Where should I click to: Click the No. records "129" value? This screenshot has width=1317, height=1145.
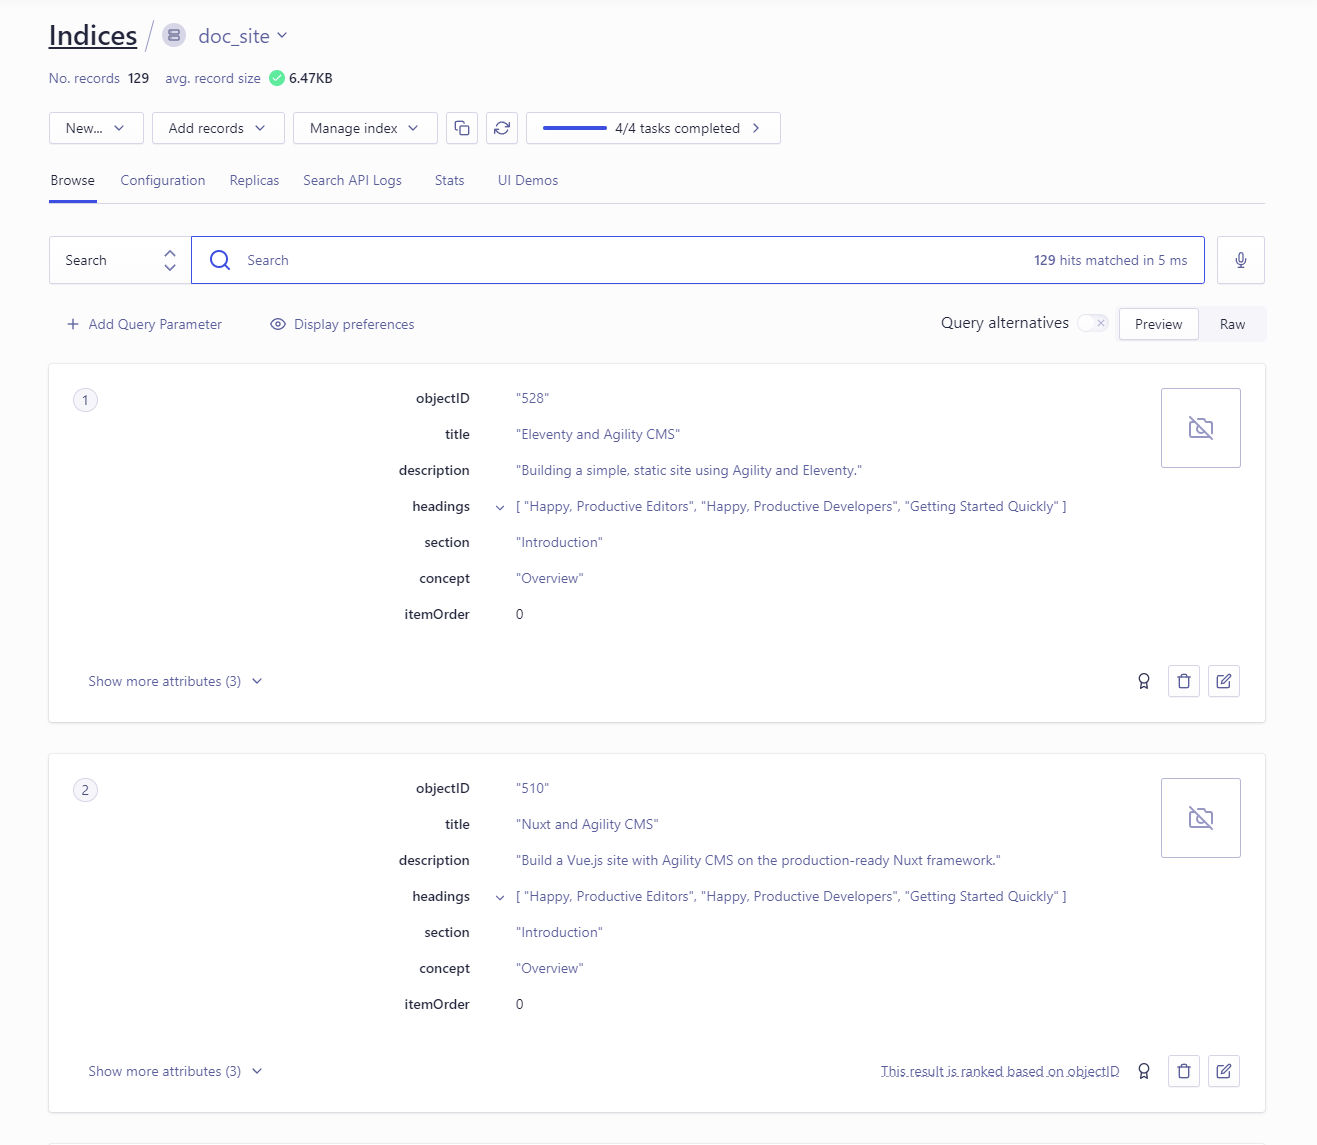pos(138,78)
